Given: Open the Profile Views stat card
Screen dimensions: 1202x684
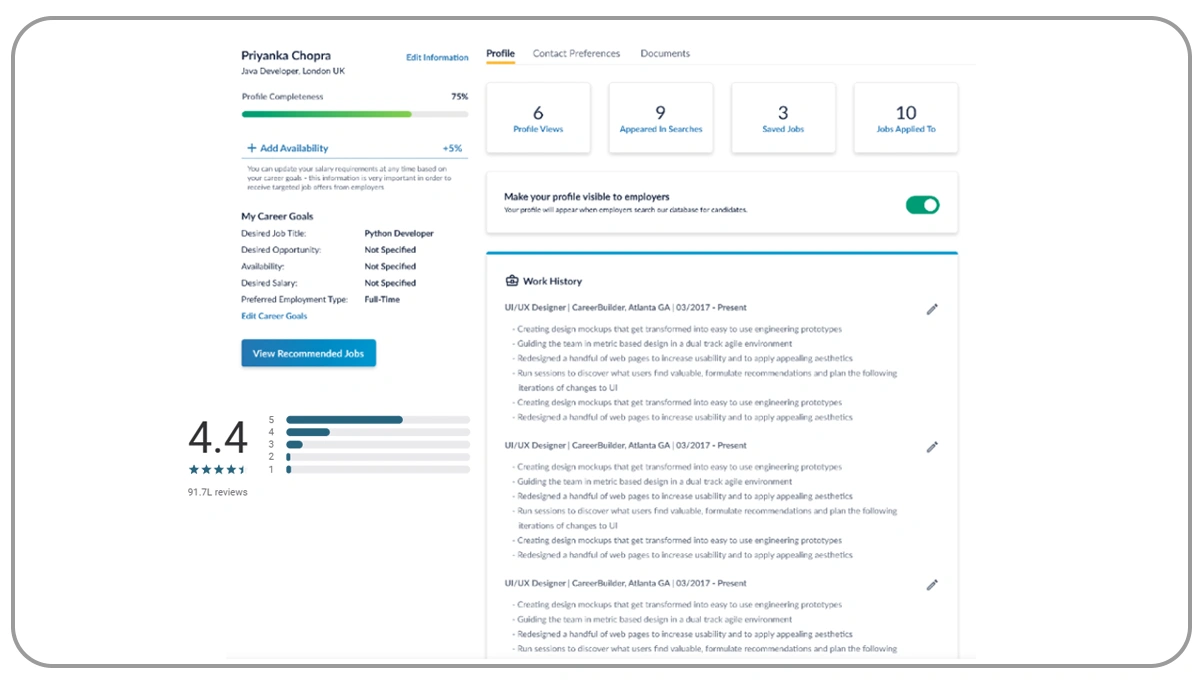Looking at the screenshot, I should 538,118.
